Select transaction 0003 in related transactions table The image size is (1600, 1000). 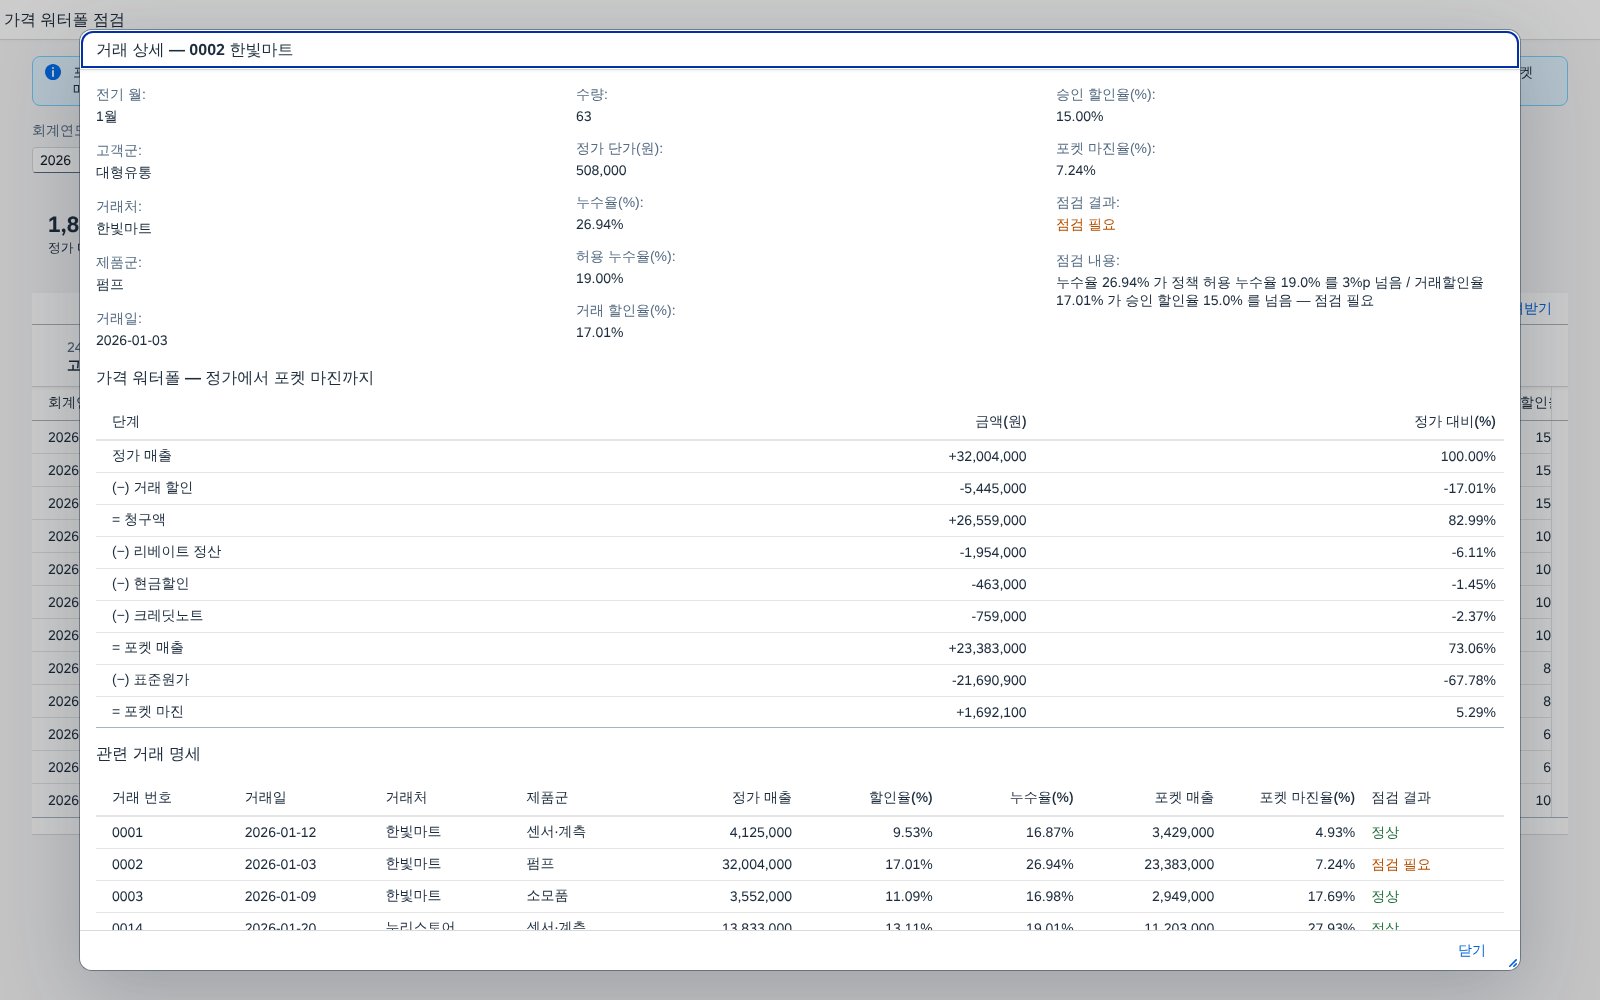(800, 896)
